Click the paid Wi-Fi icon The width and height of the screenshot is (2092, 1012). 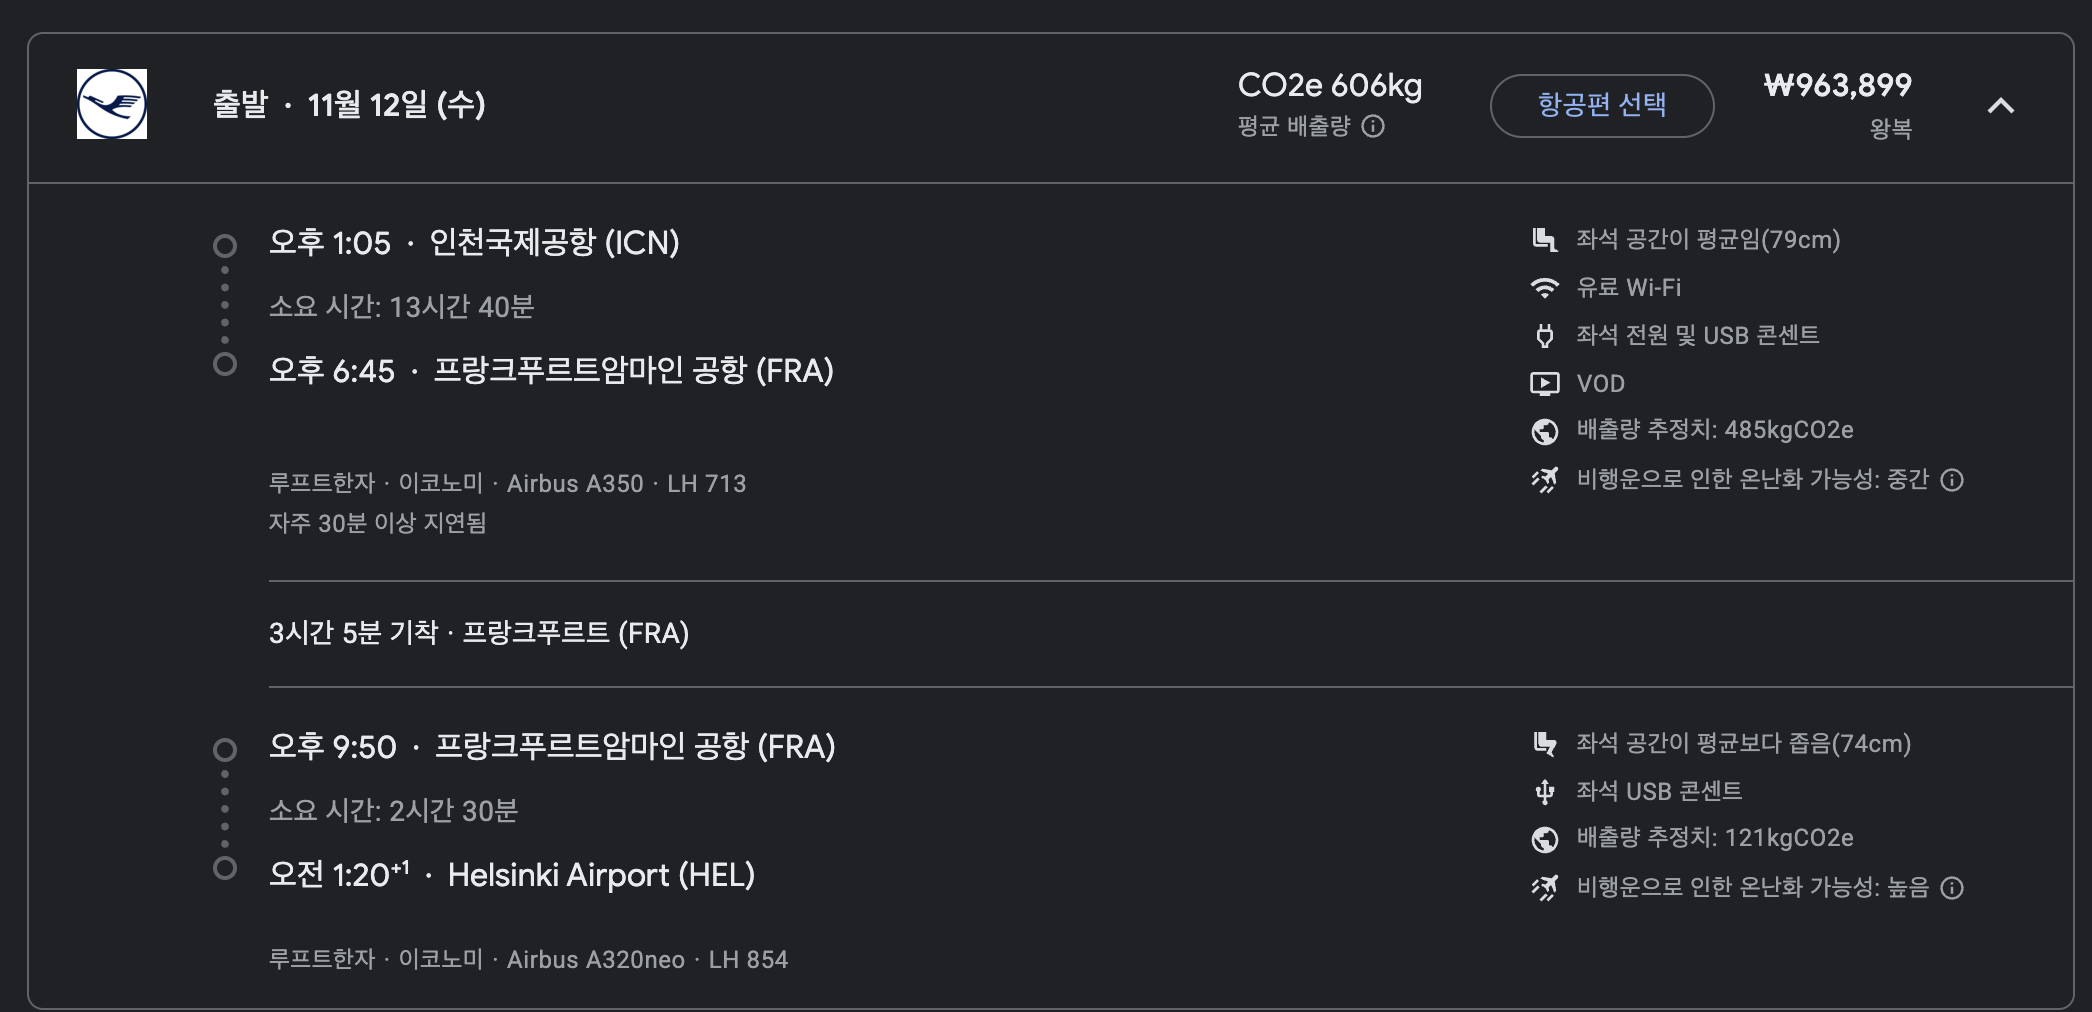(x=1544, y=288)
